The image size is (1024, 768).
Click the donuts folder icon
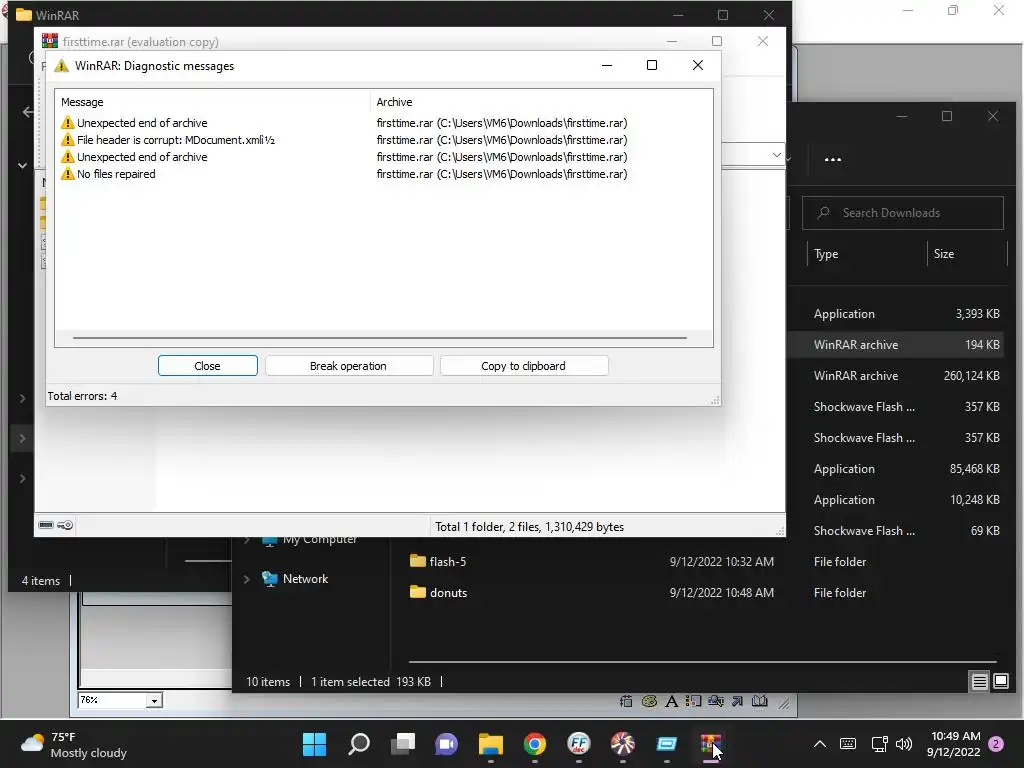pos(418,592)
